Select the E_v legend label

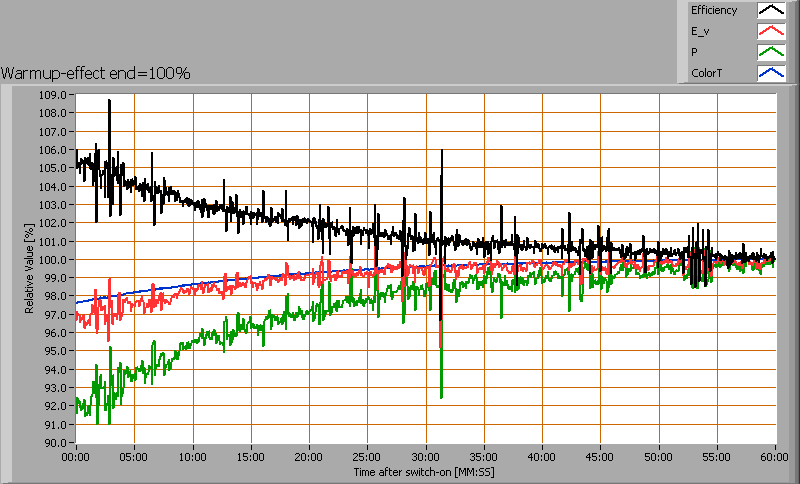[x=700, y=32]
